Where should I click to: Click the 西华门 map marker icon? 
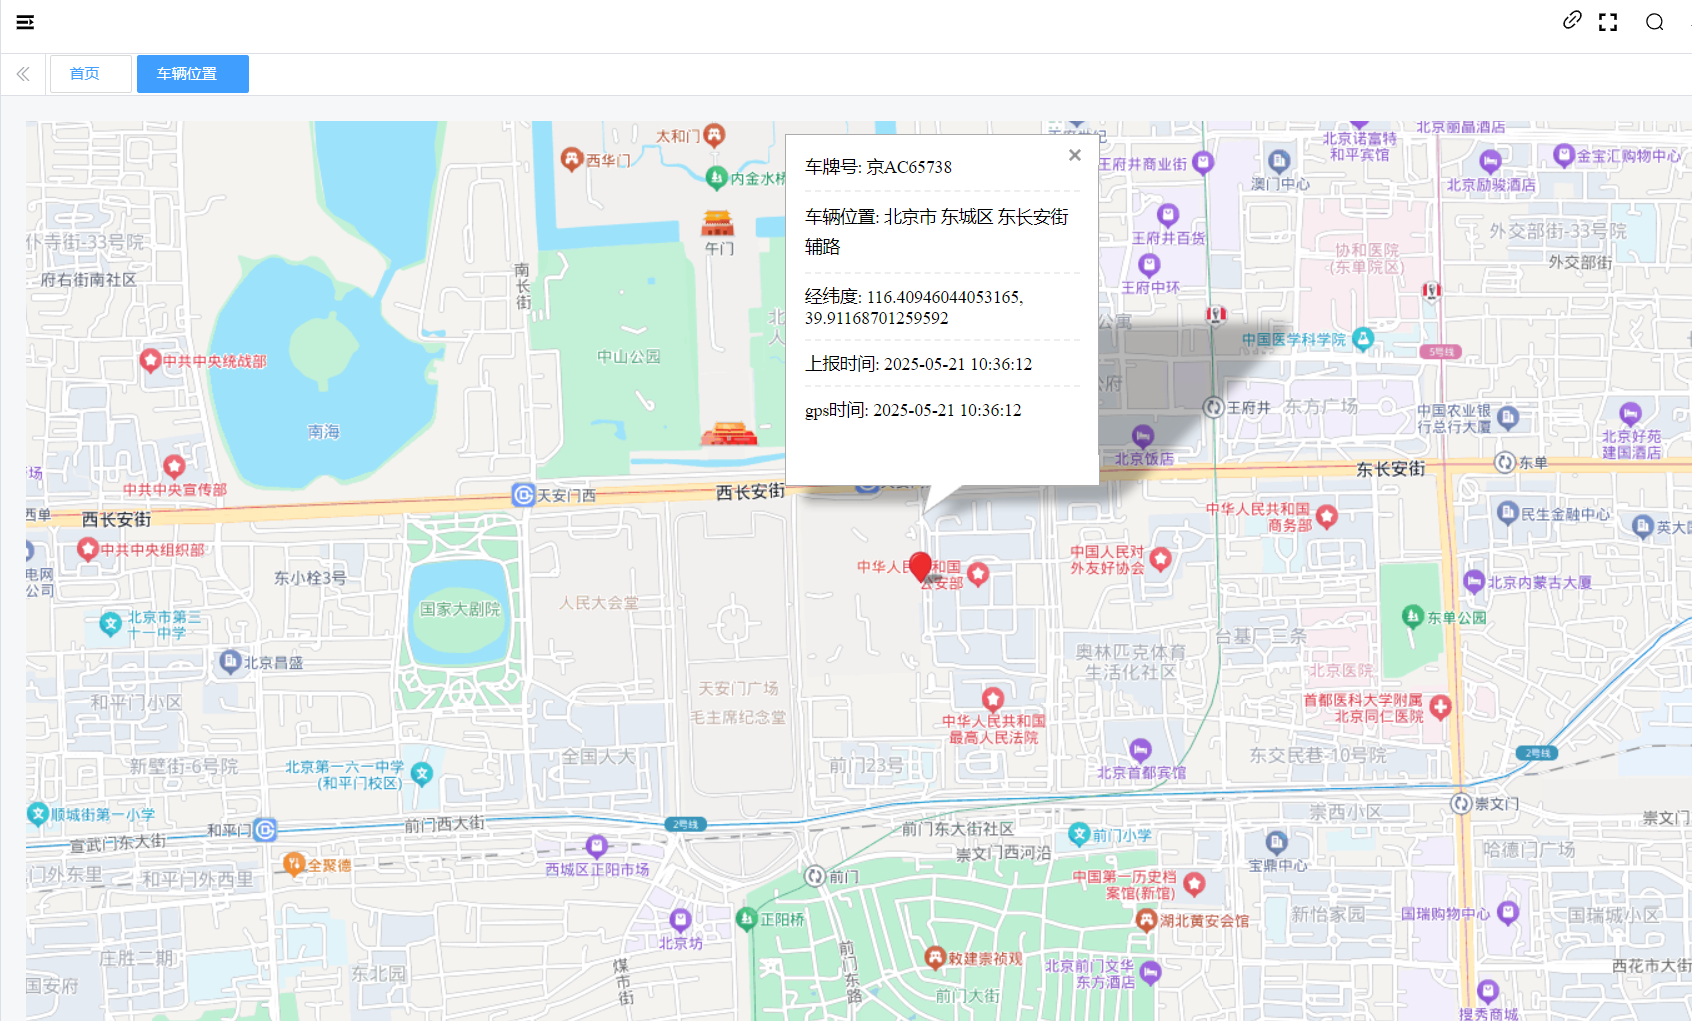tap(572, 159)
